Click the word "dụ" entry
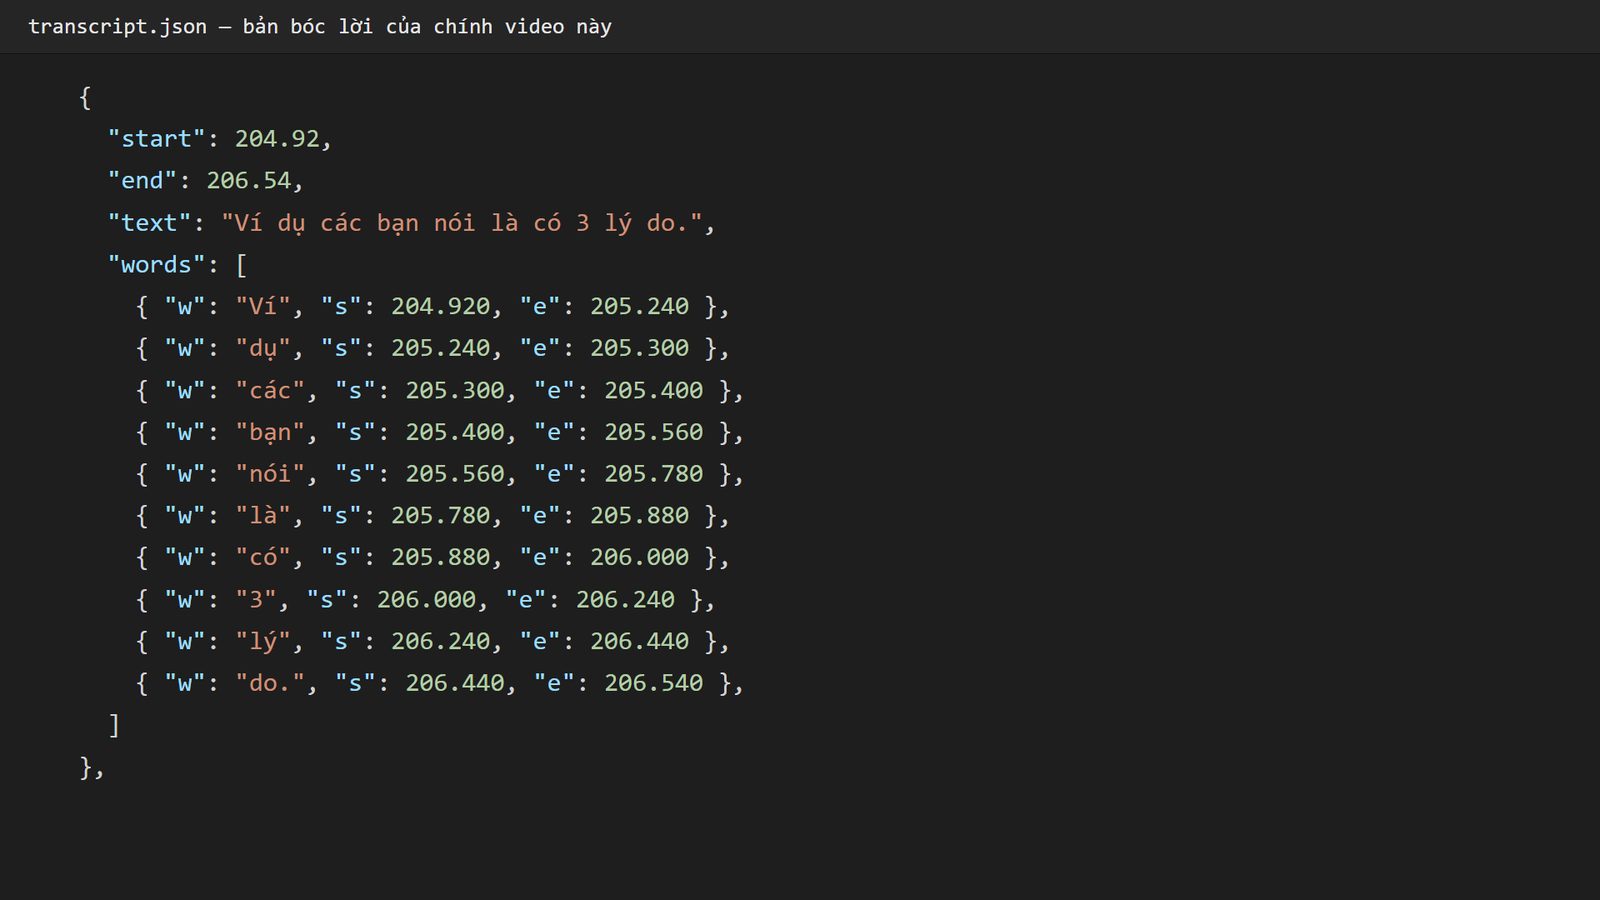The width and height of the screenshot is (1600, 900). (263, 348)
